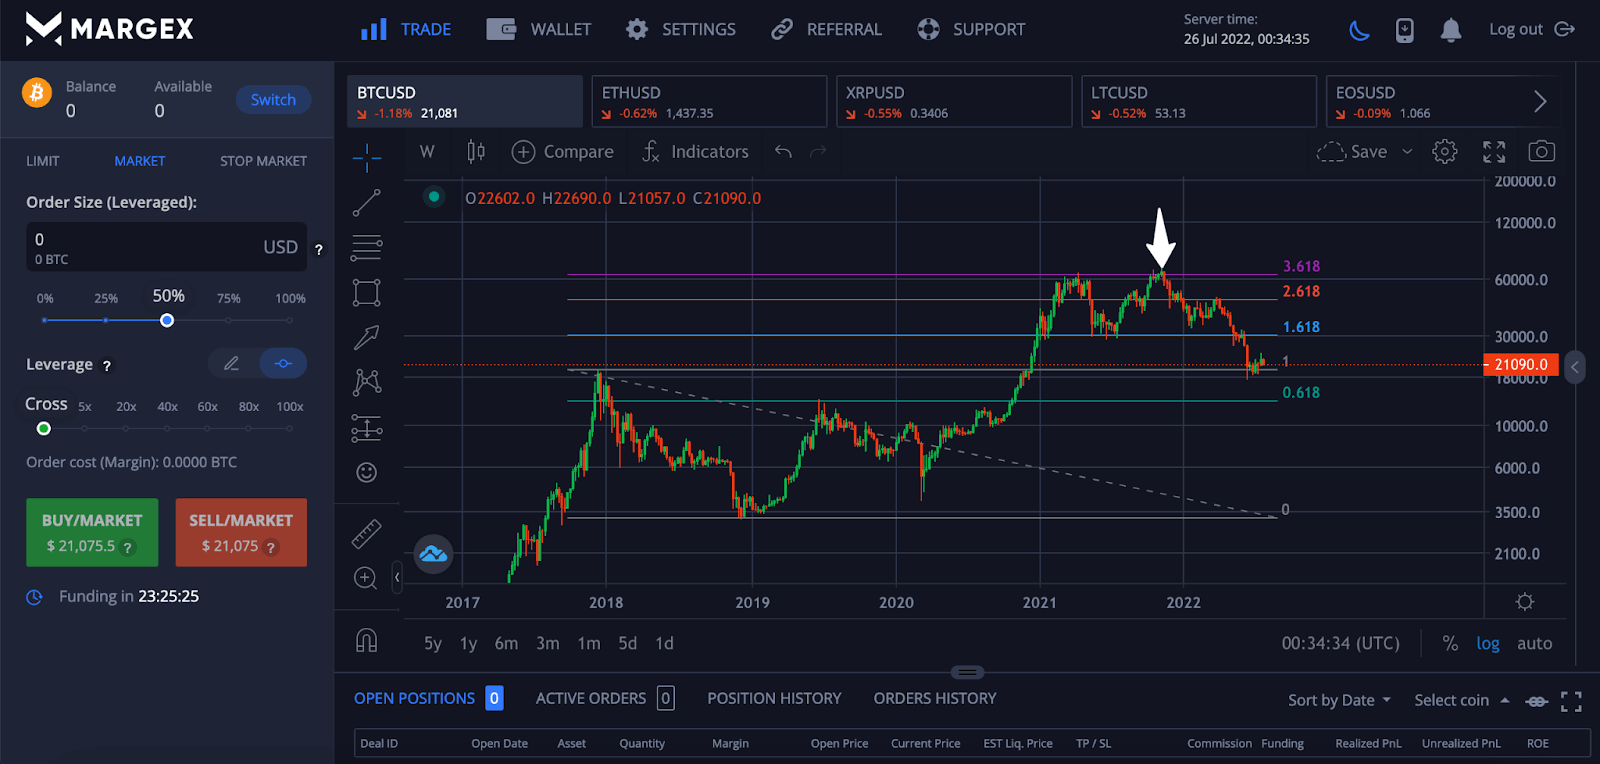1600x764 pixels.
Task: Click the Order Size input field
Action: click(140, 246)
